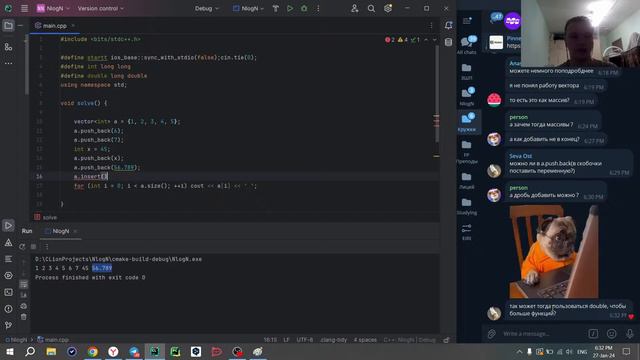Click the print console output icon
640x360 pixels.
click(x=24, y=306)
